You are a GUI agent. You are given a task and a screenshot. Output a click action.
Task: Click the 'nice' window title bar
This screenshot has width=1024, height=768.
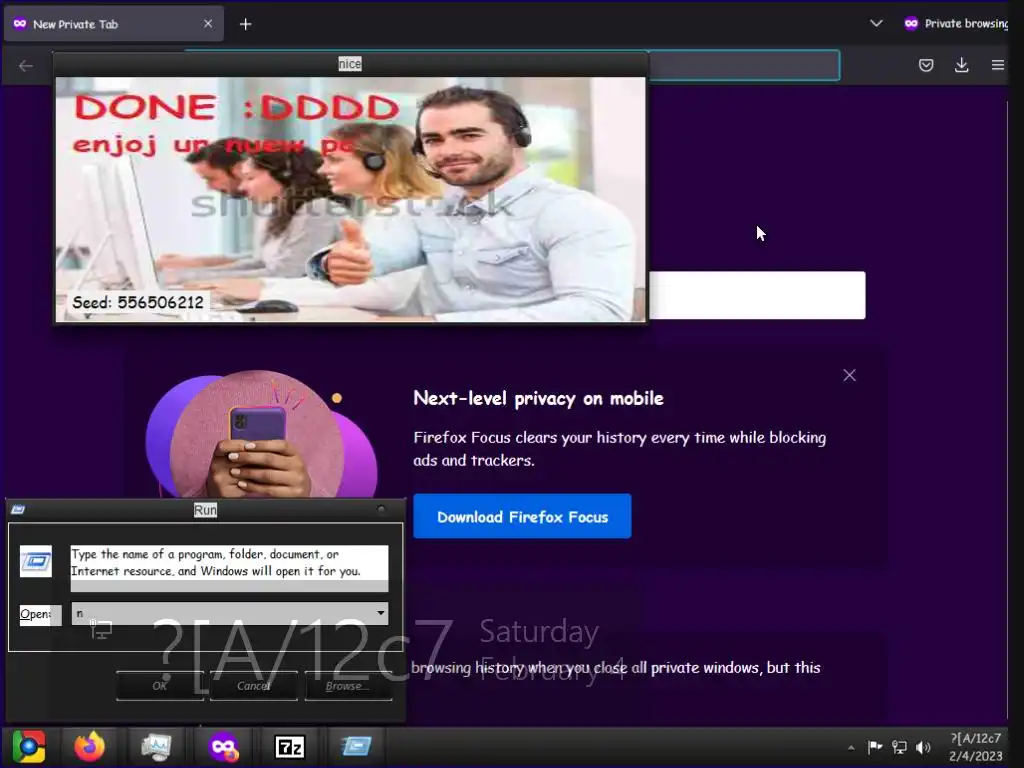click(x=351, y=64)
